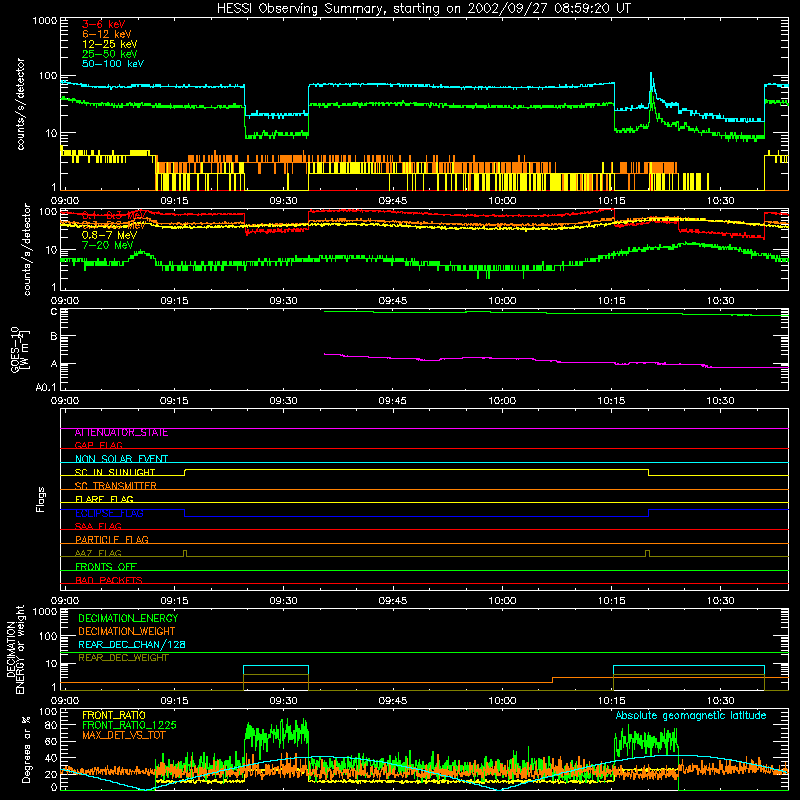
Task: Click the vertical Flags axis label
Action: (41, 499)
